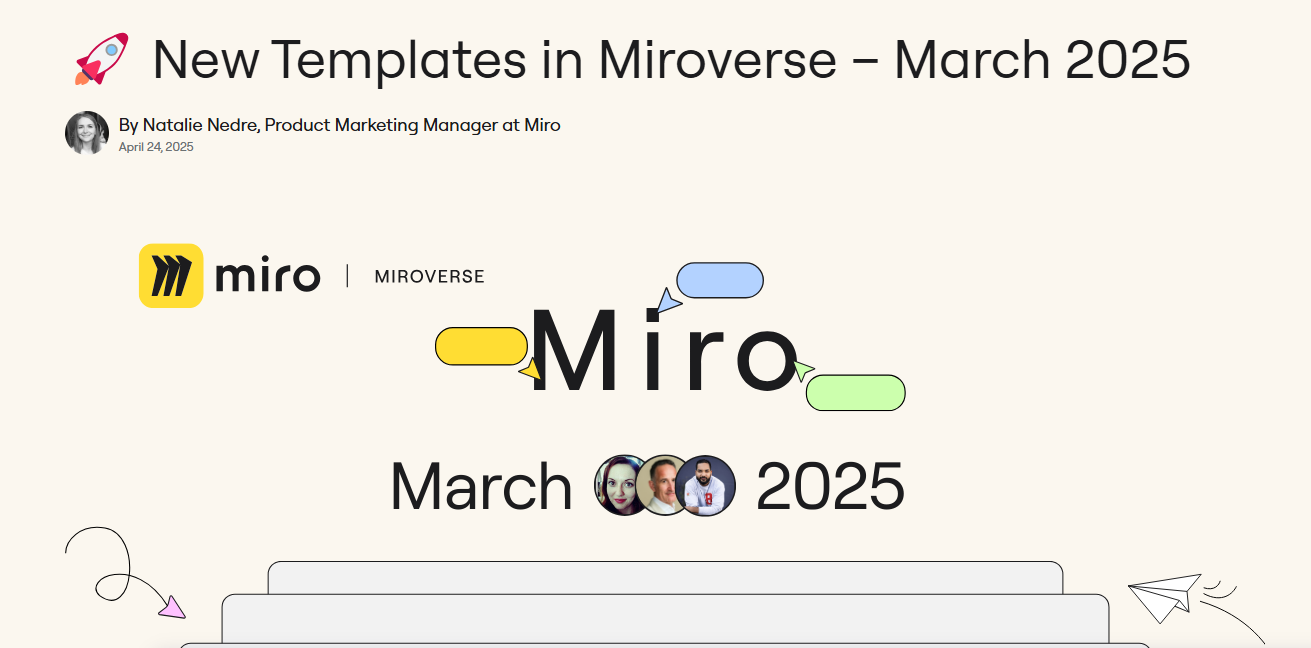Click the April 24, 2025 publish date
Image resolution: width=1311 pixels, height=648 pixels.
pos(156,147)
